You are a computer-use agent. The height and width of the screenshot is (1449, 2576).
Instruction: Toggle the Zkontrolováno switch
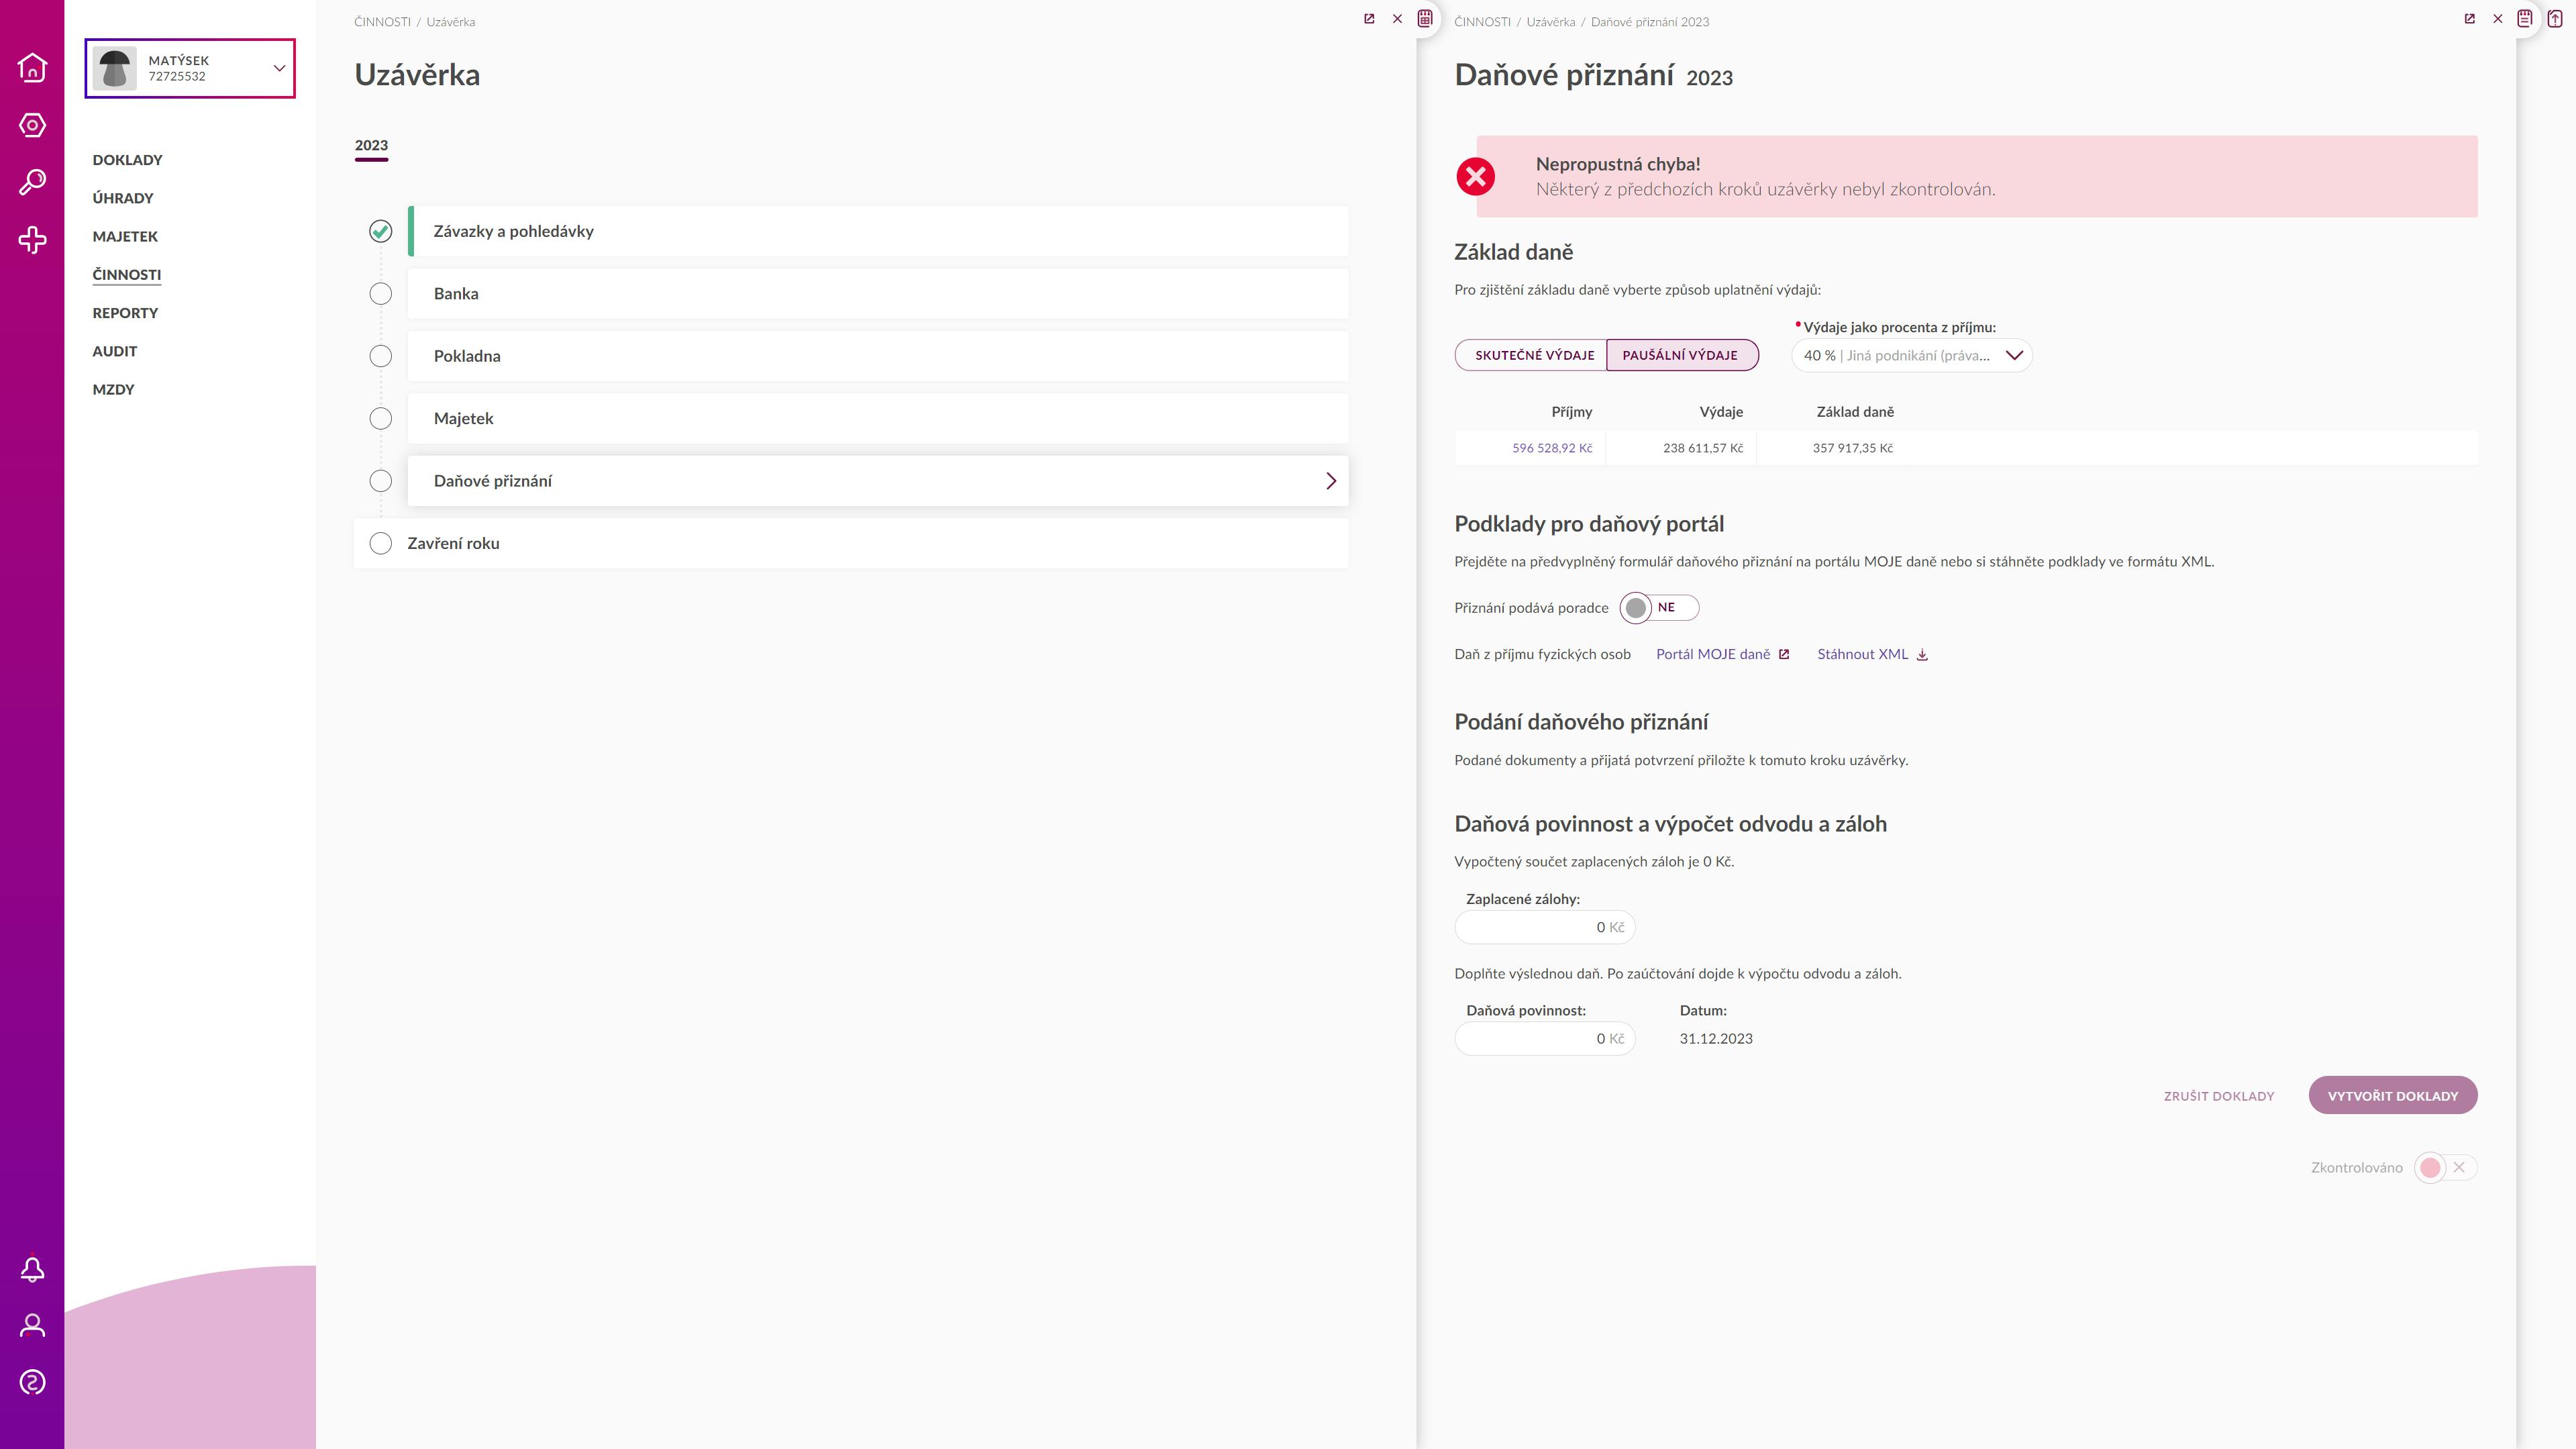[x=2445, y=1168]
